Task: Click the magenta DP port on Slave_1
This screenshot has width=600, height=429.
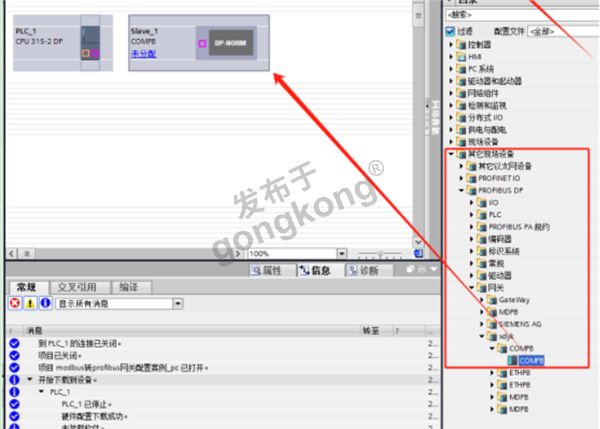Action: pos(202,44)
